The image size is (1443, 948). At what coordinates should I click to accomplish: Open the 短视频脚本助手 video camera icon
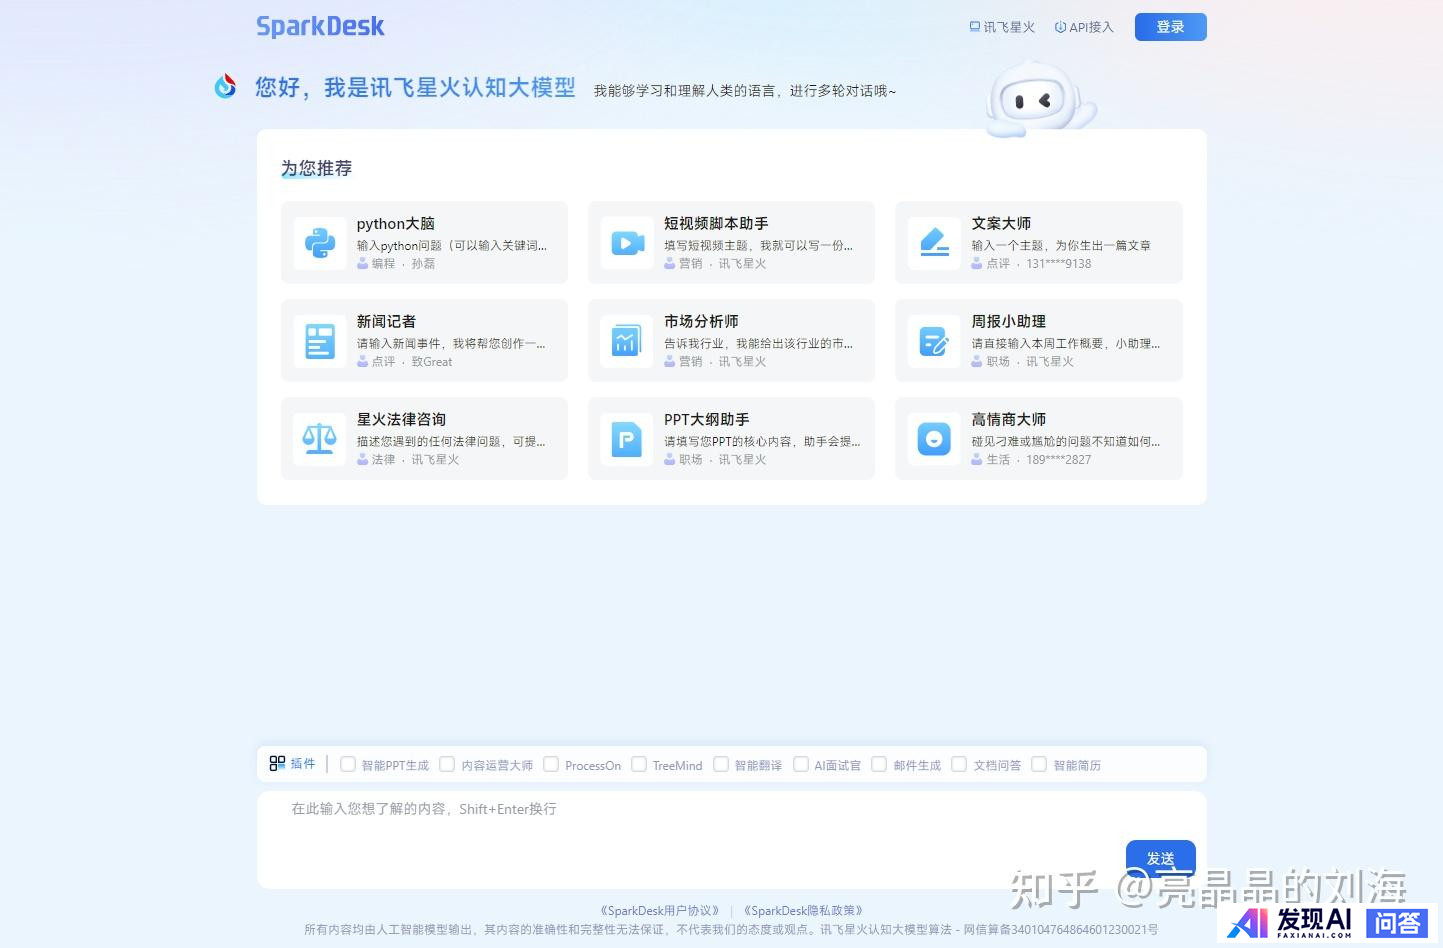point(627,243)
